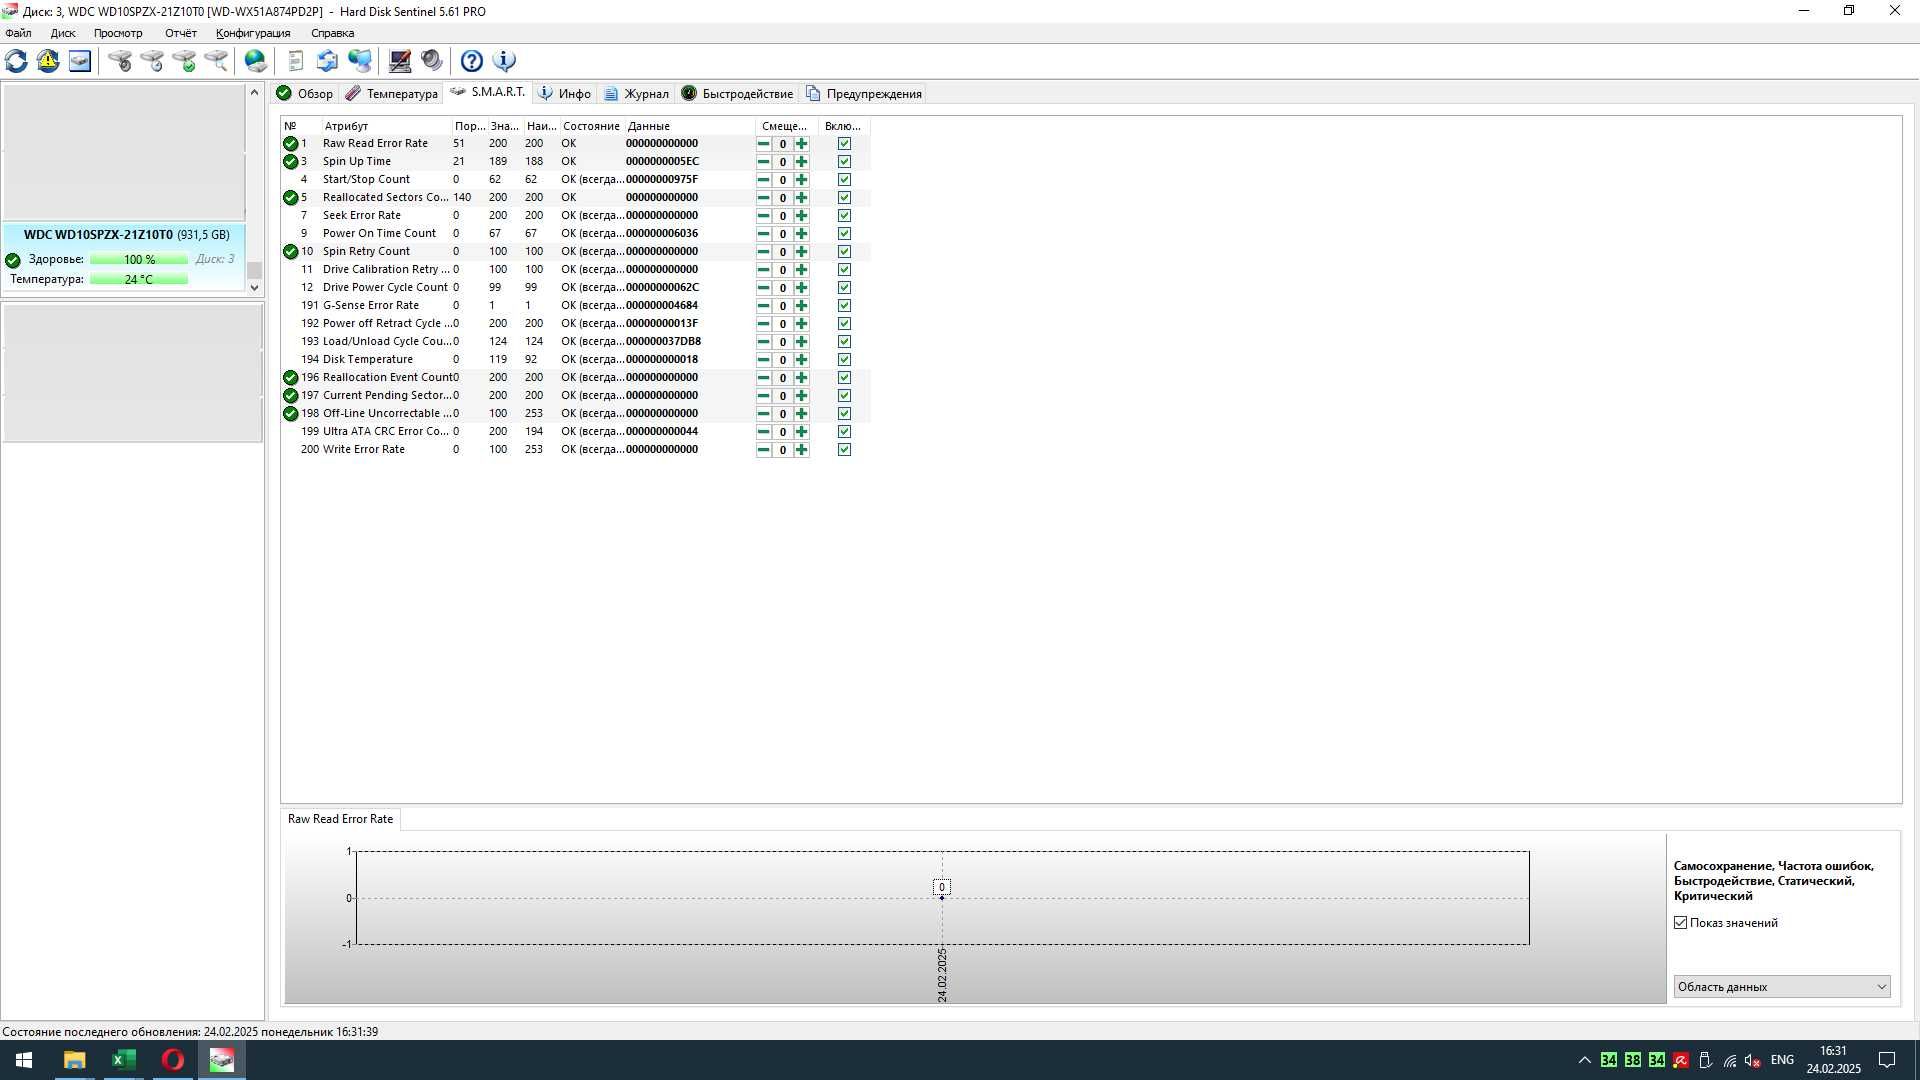The width and height of the screenshot is (1920, 1080).
Task: Click the monitor configuration toolbar icon
Action: (x=400, y=61)
